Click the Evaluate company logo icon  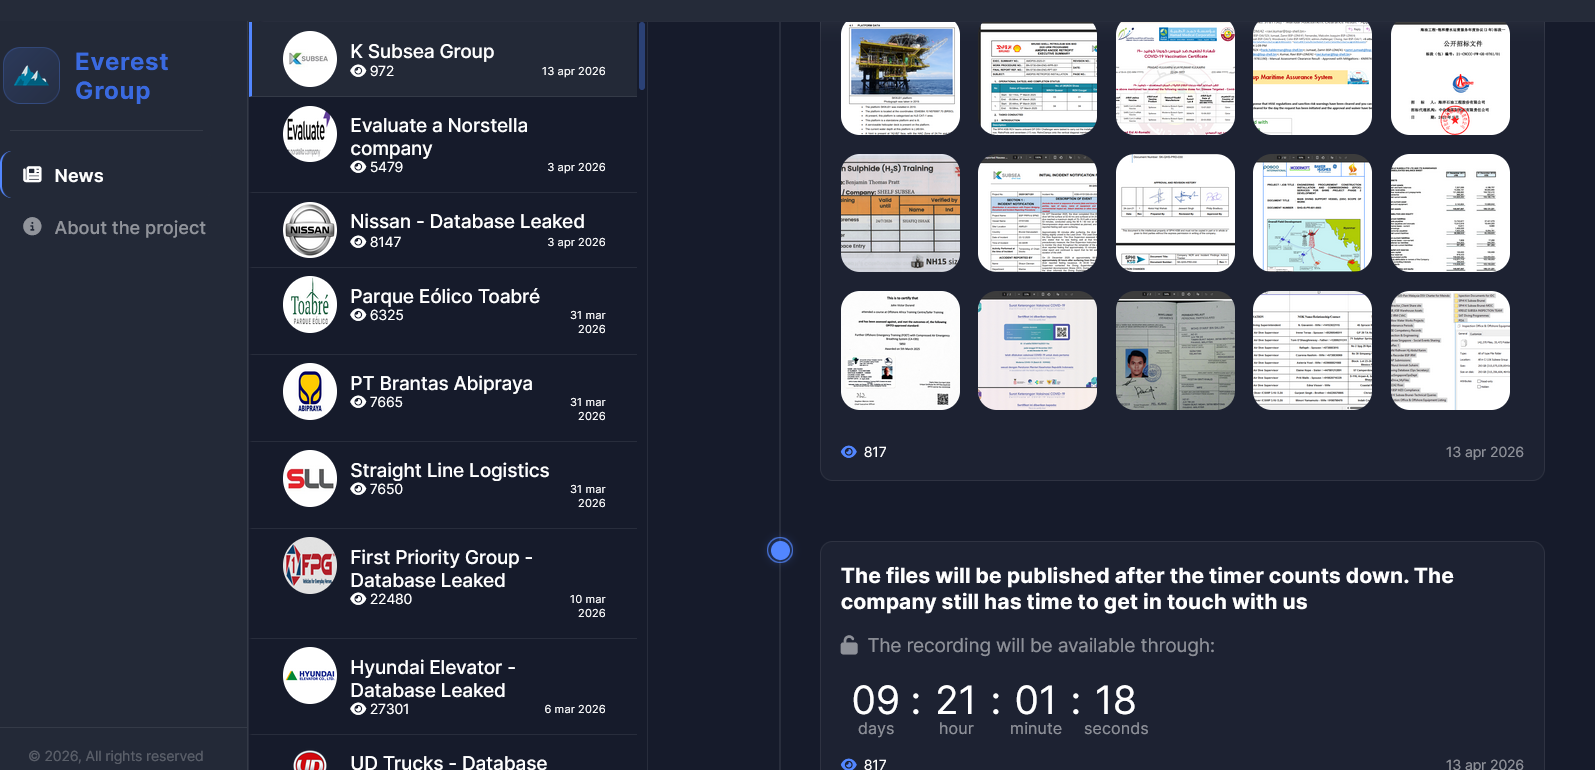pyautogui.click(x=310, y=134)
